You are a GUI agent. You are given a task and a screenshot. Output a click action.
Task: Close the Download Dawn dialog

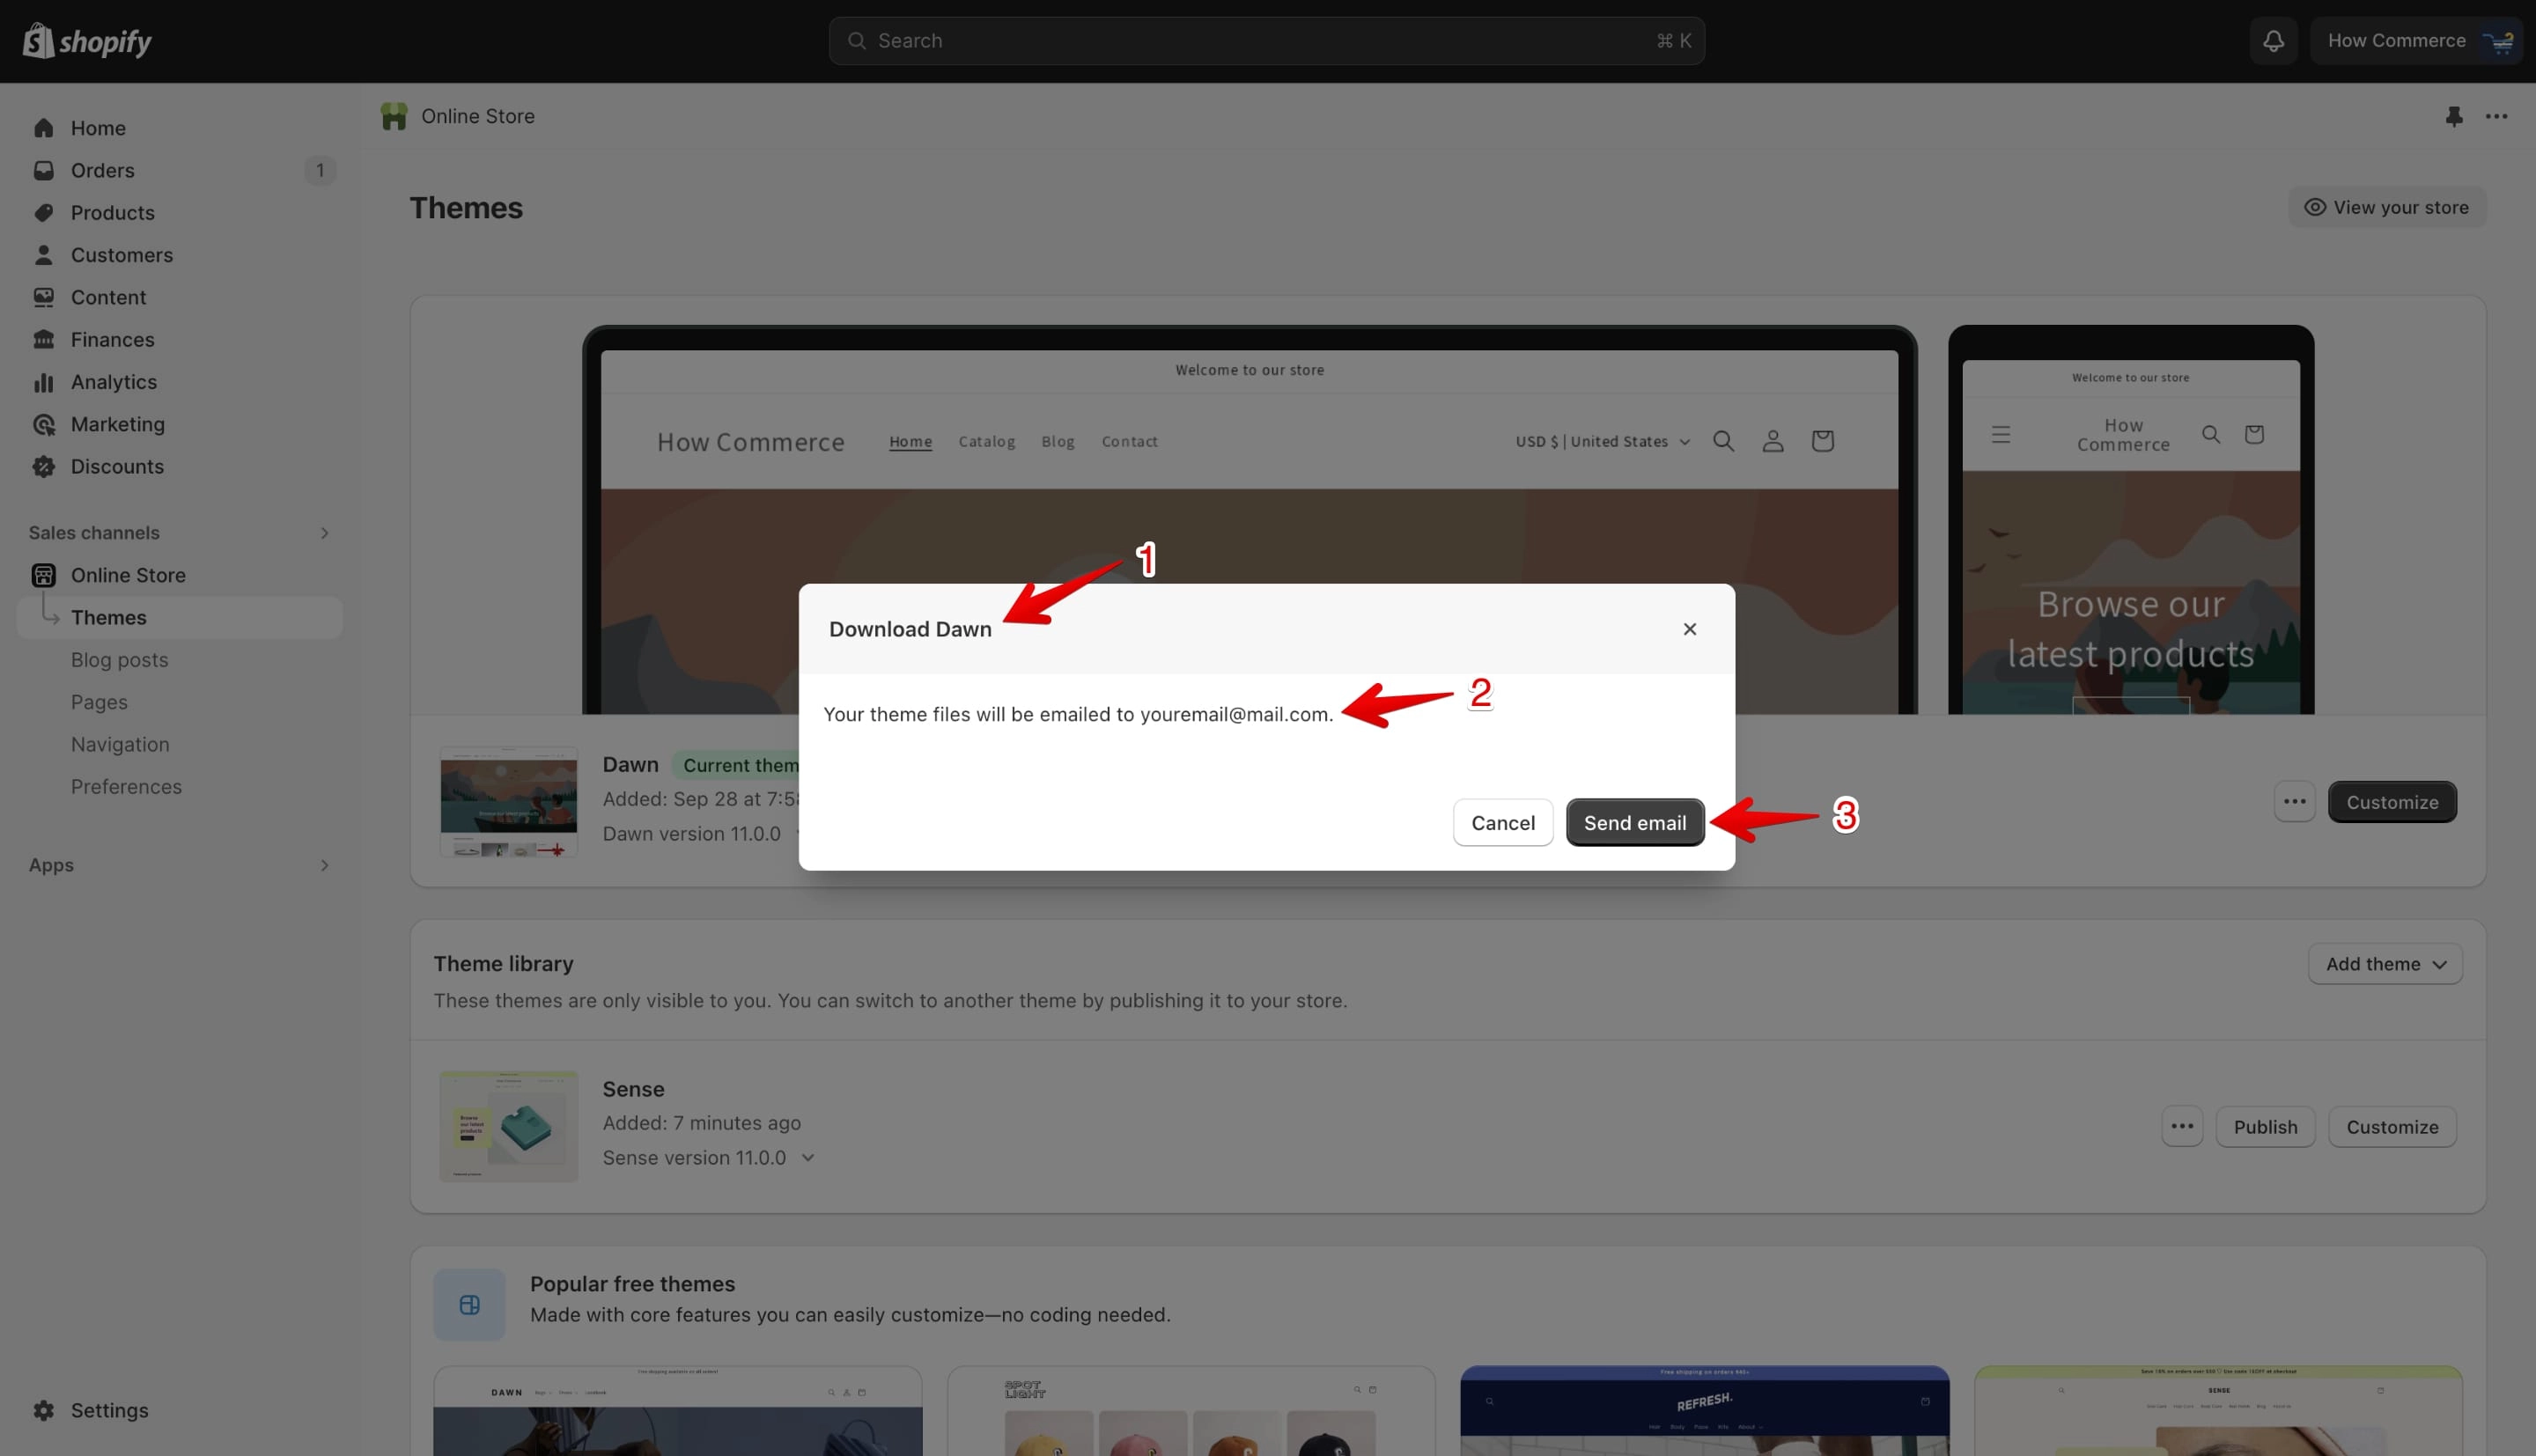tap(1689, 629)
